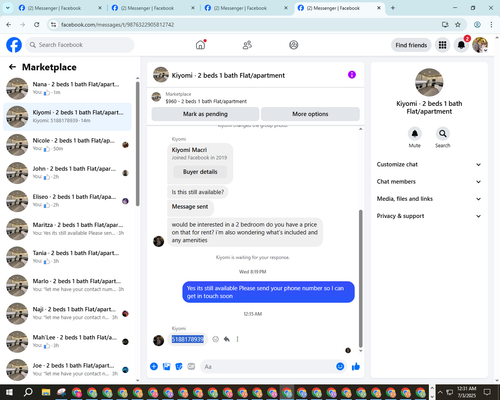Show hidden system tray icons
The height and width of the screenshot is (400, 500).
click(440, 392)
